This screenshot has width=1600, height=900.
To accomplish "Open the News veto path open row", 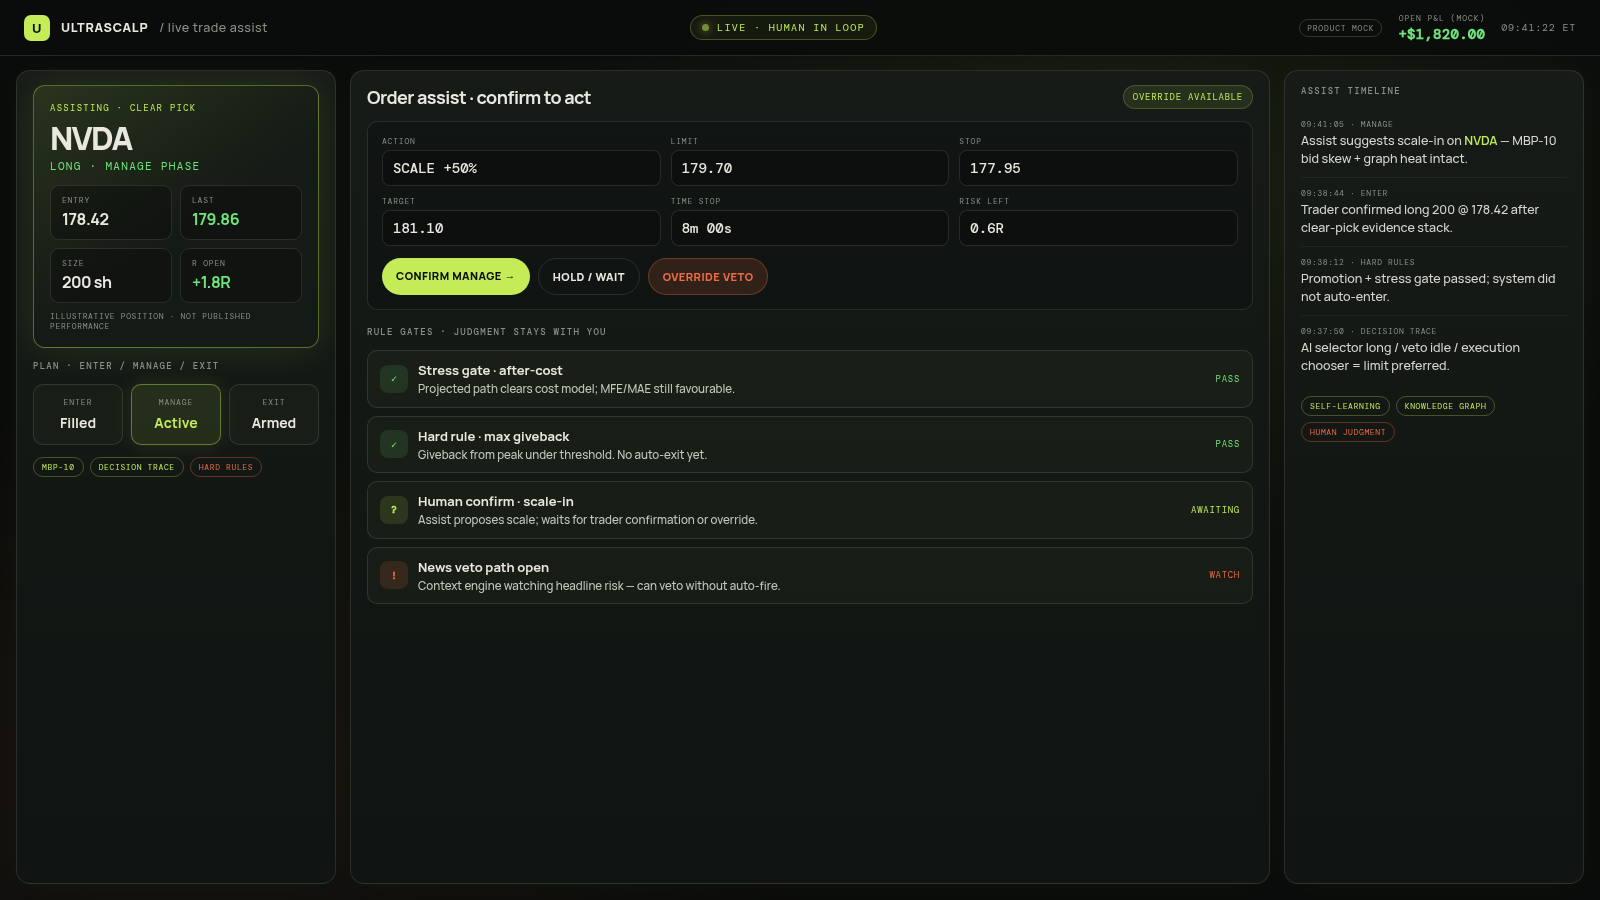I will point(810,576).
